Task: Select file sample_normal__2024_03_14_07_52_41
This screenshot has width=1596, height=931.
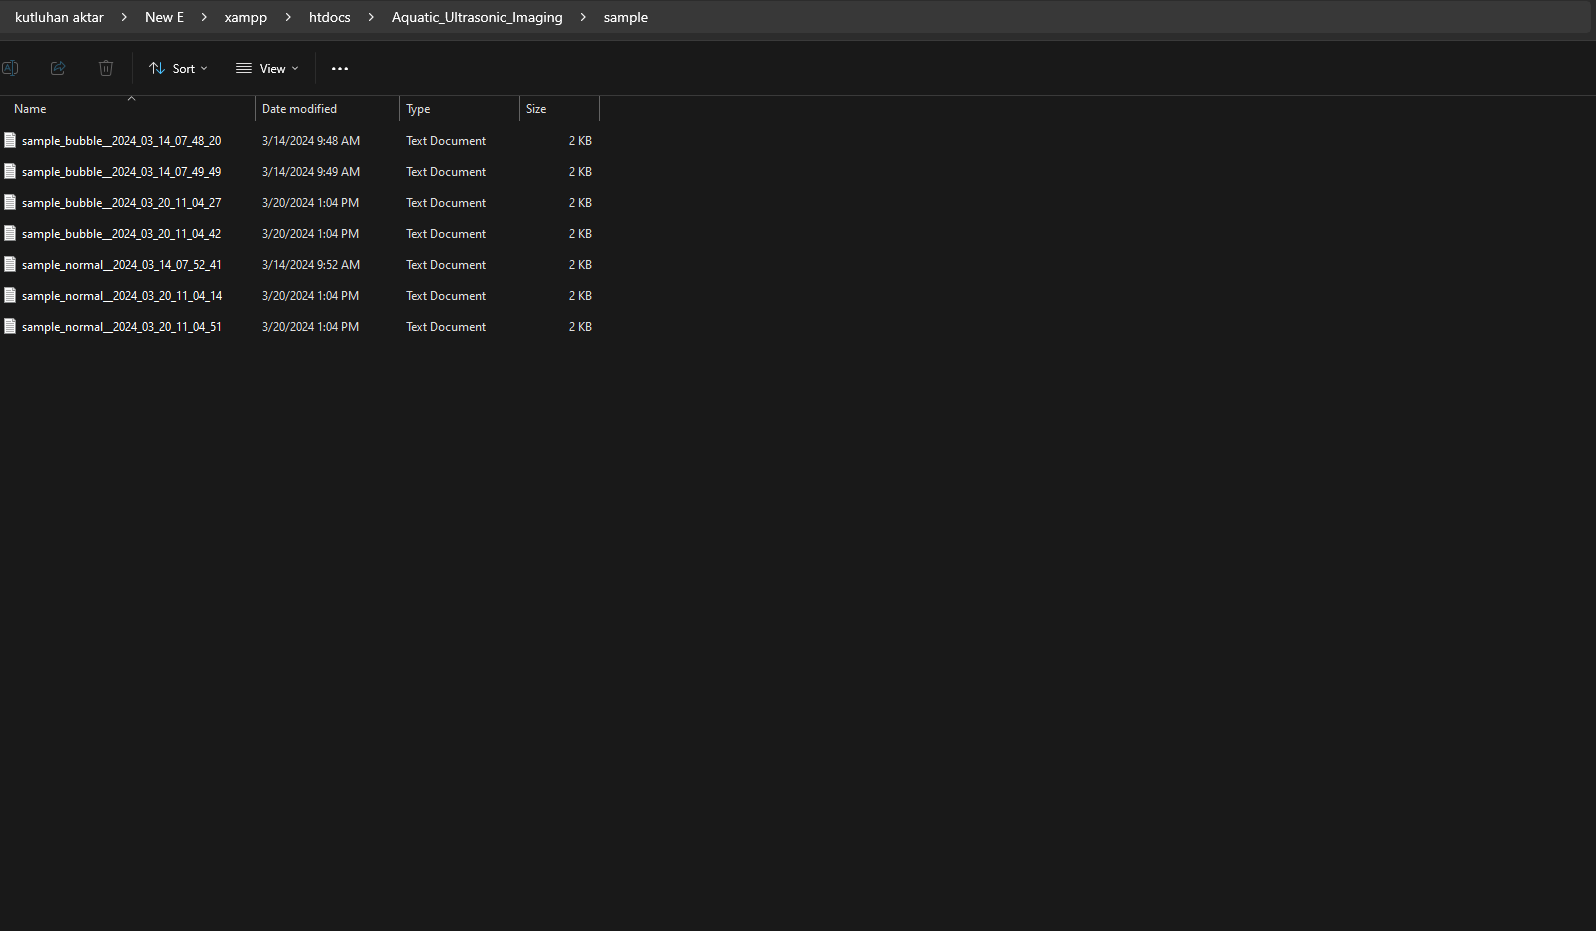Action: (x=122, y=265)
